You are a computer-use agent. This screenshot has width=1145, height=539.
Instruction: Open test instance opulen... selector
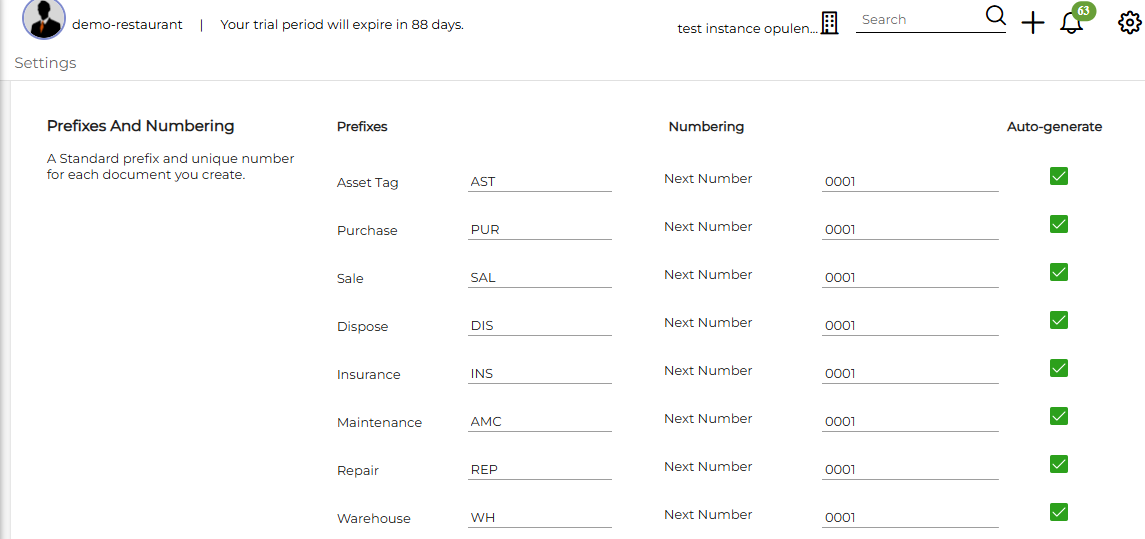pyautogui.click(x=748, y=28)
